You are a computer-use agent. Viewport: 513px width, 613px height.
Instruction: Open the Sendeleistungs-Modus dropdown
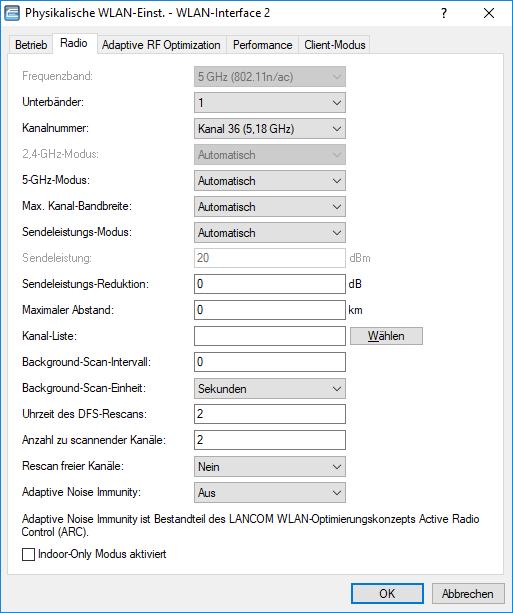[x=270, y=233]
